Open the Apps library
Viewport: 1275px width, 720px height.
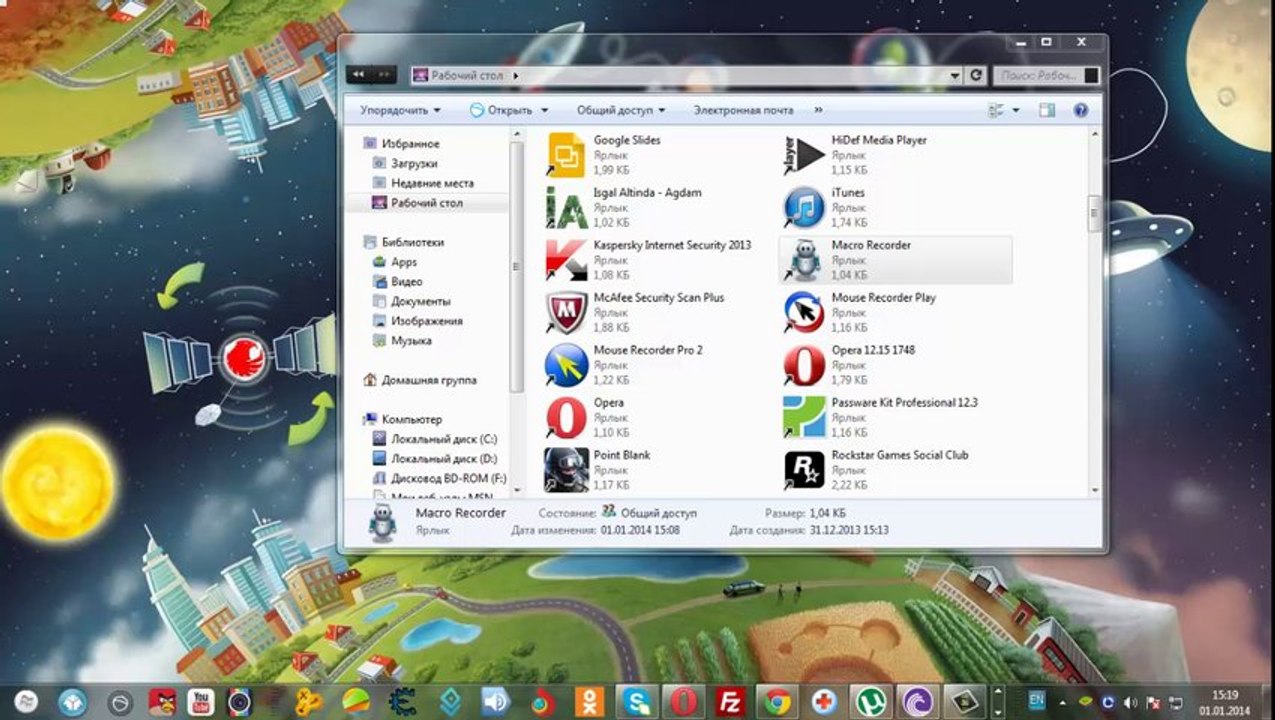(x=394, y=262)
